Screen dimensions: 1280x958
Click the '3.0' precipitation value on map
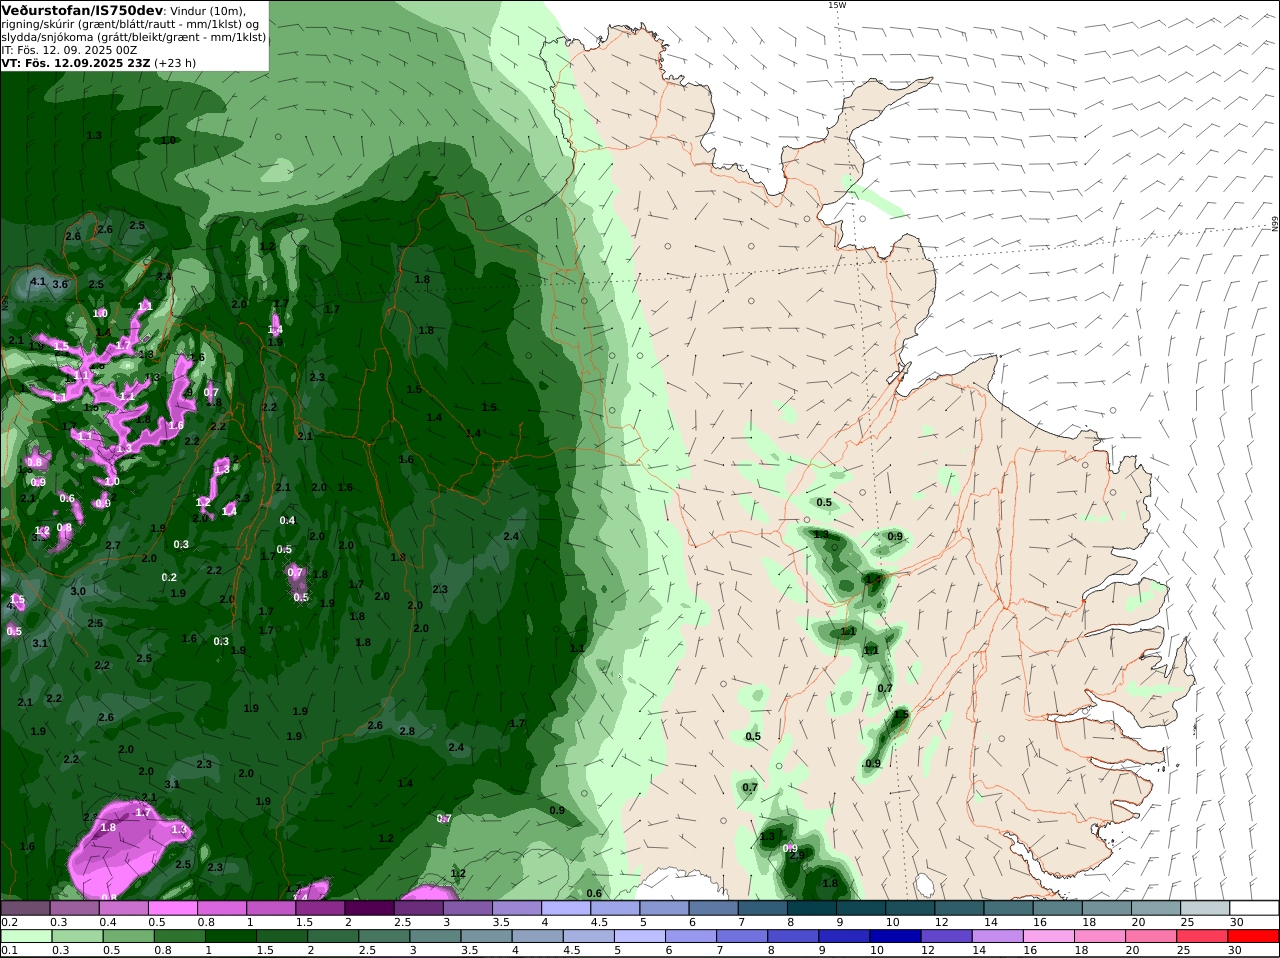coord(78,591)
